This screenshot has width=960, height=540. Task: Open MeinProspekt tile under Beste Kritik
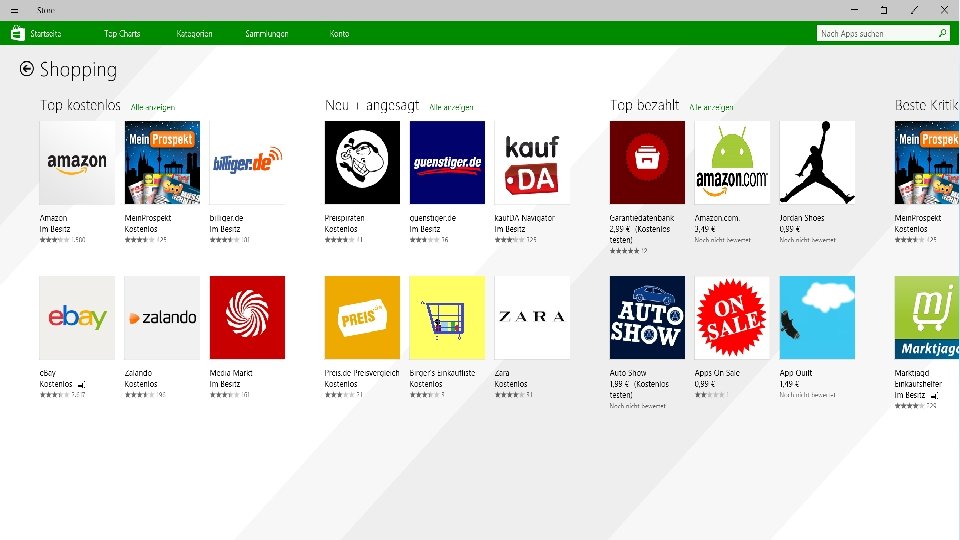coord(927,162)
